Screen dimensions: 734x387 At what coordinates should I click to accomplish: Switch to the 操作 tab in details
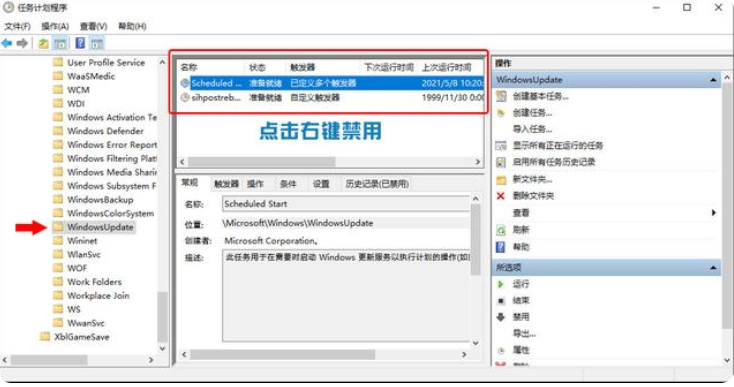click(255, 184)
